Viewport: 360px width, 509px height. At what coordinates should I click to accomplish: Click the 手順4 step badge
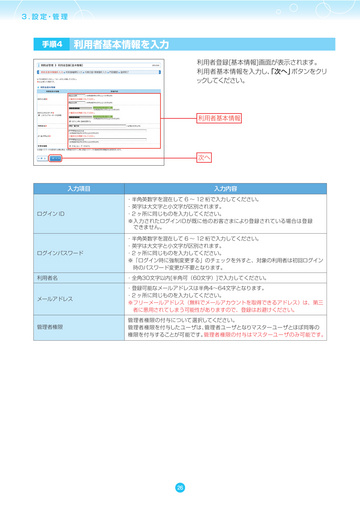pyautogui.click(x=52, y=44)
